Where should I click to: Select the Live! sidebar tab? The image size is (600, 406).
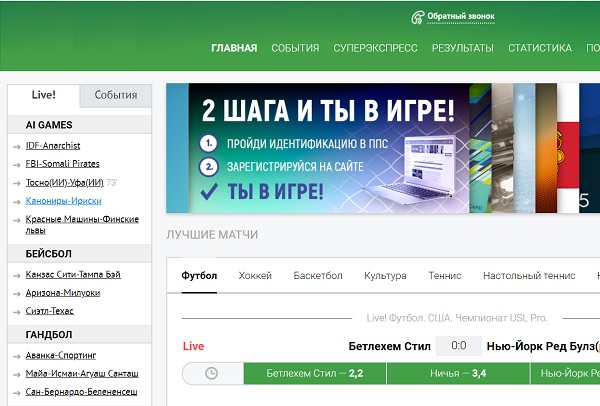point(44,95)
